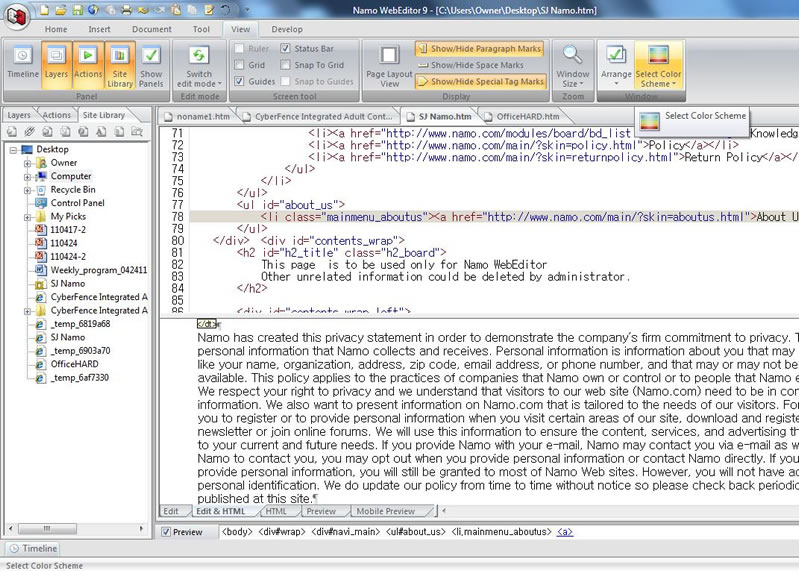Expand the Recycle Bin node
This screenshot has width=799, height=571.
(x=28, y=190)
